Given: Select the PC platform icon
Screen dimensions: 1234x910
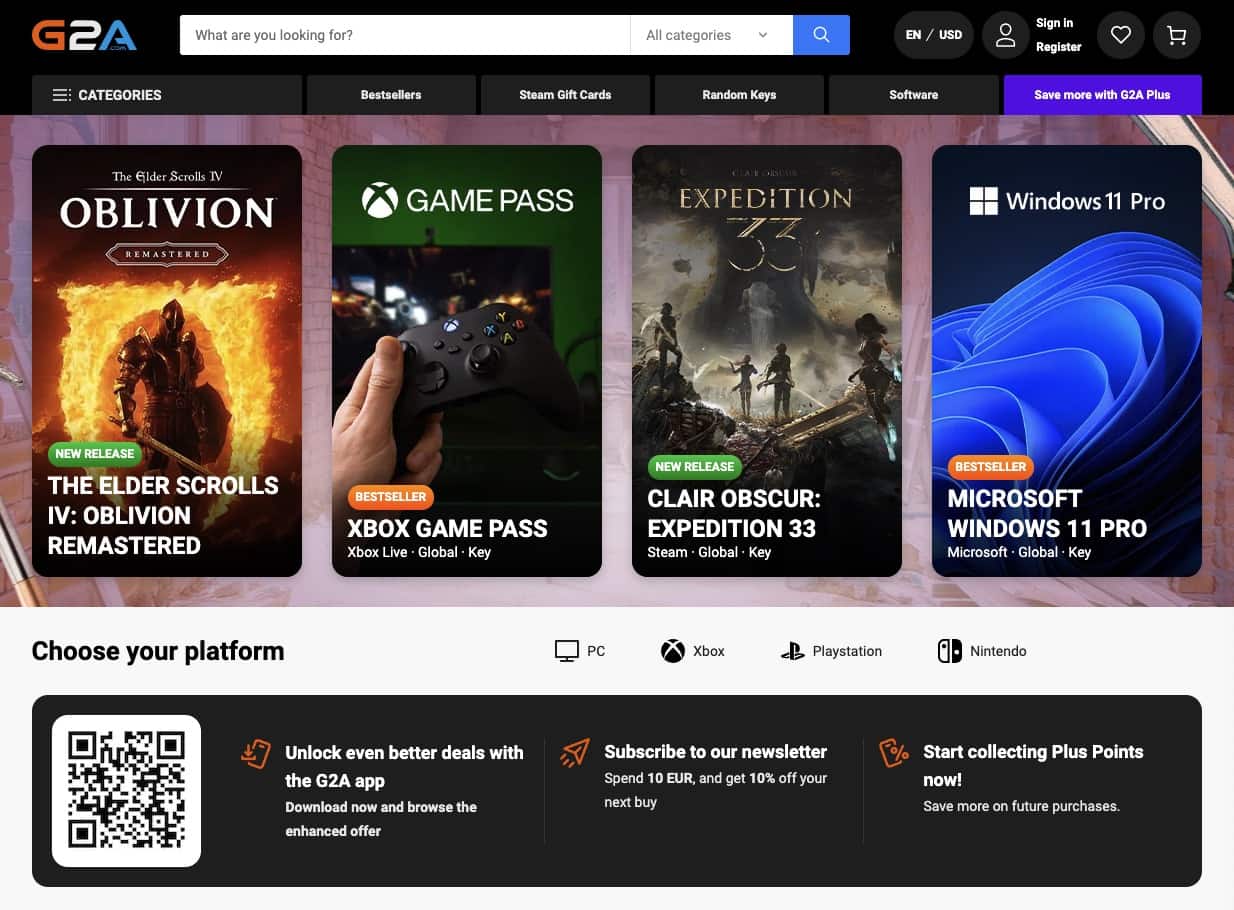Looking at the screenshot, I should click(x=578, y=650).
